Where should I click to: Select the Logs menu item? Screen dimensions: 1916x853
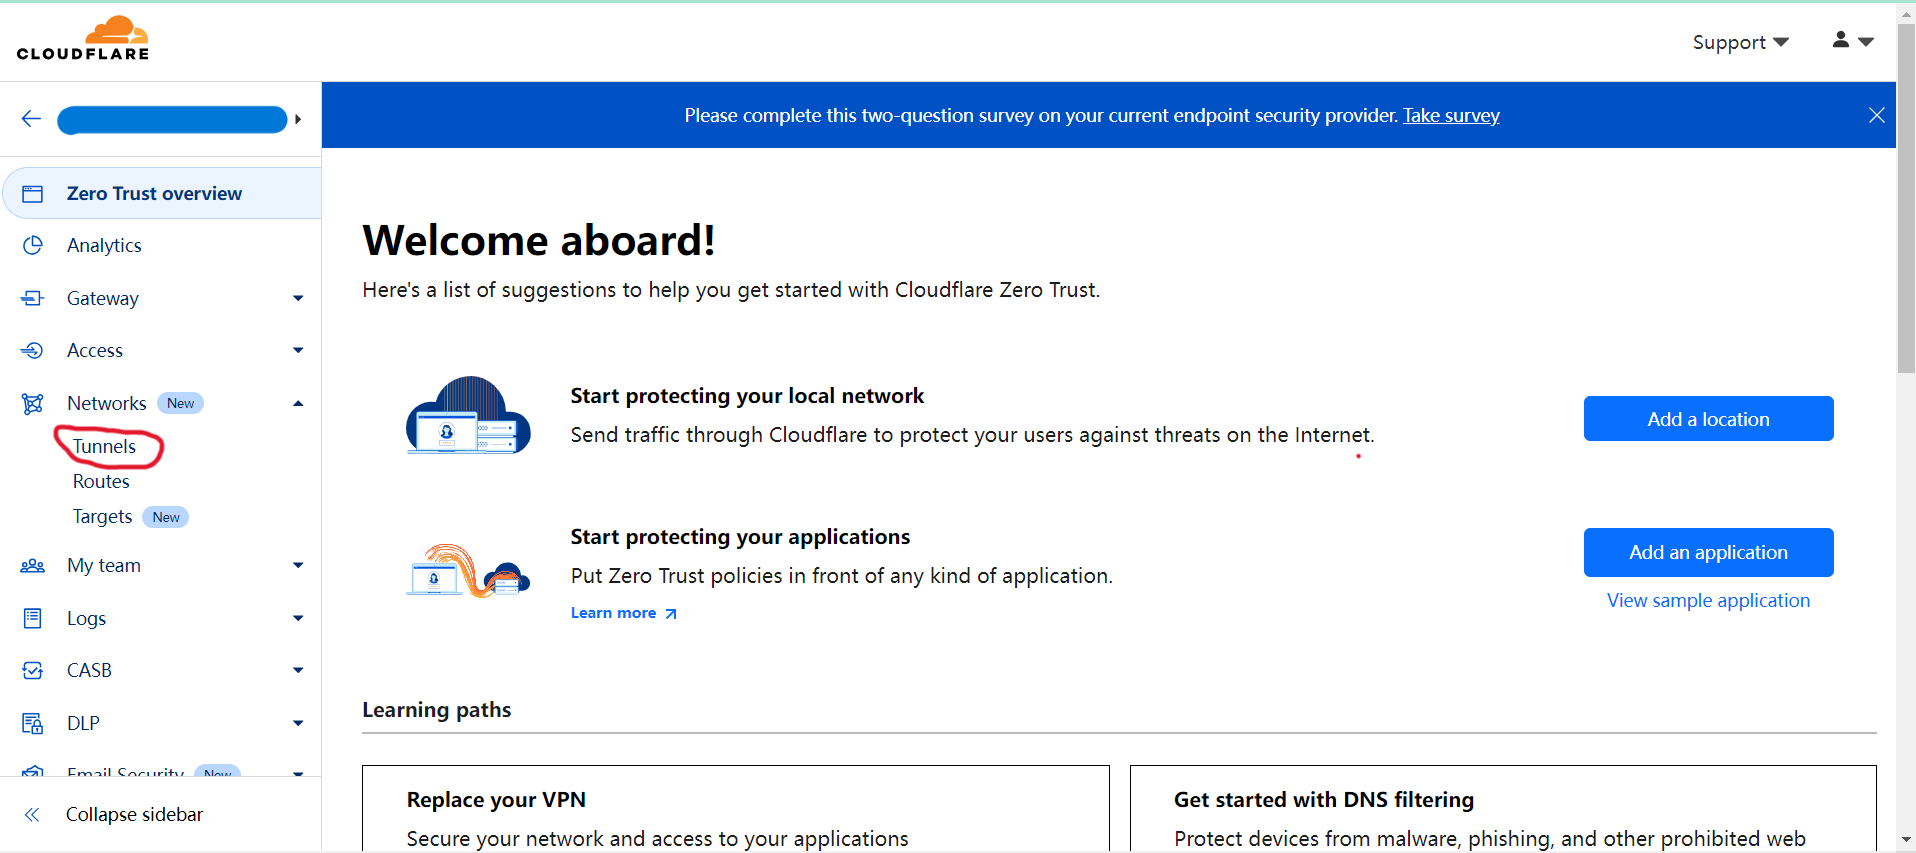[86, 618]
